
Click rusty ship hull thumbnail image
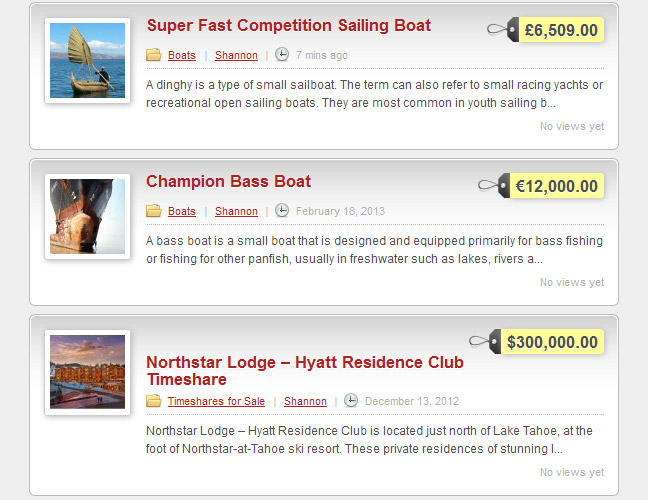(x=88, y=217)
